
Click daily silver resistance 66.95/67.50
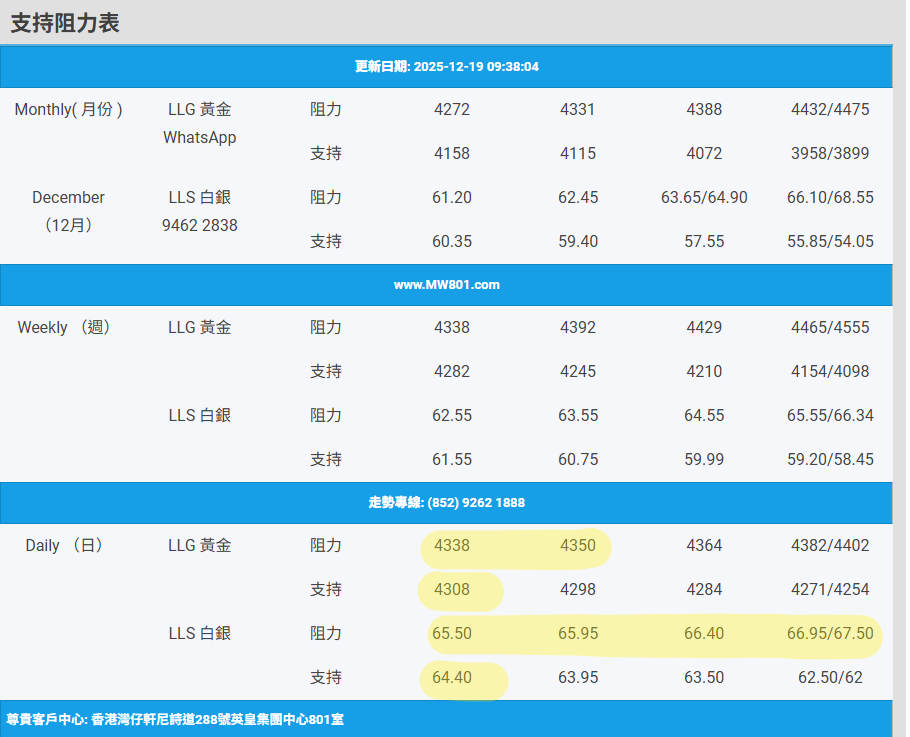[830, 634]
